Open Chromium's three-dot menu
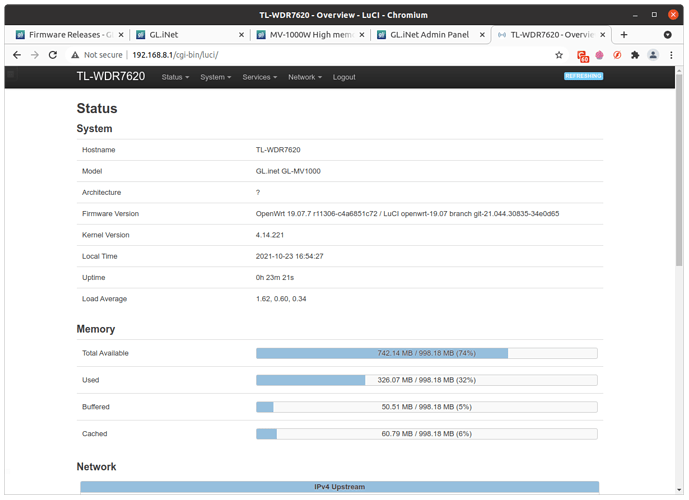This screenshot has width=689, height=500. (671, 55)
